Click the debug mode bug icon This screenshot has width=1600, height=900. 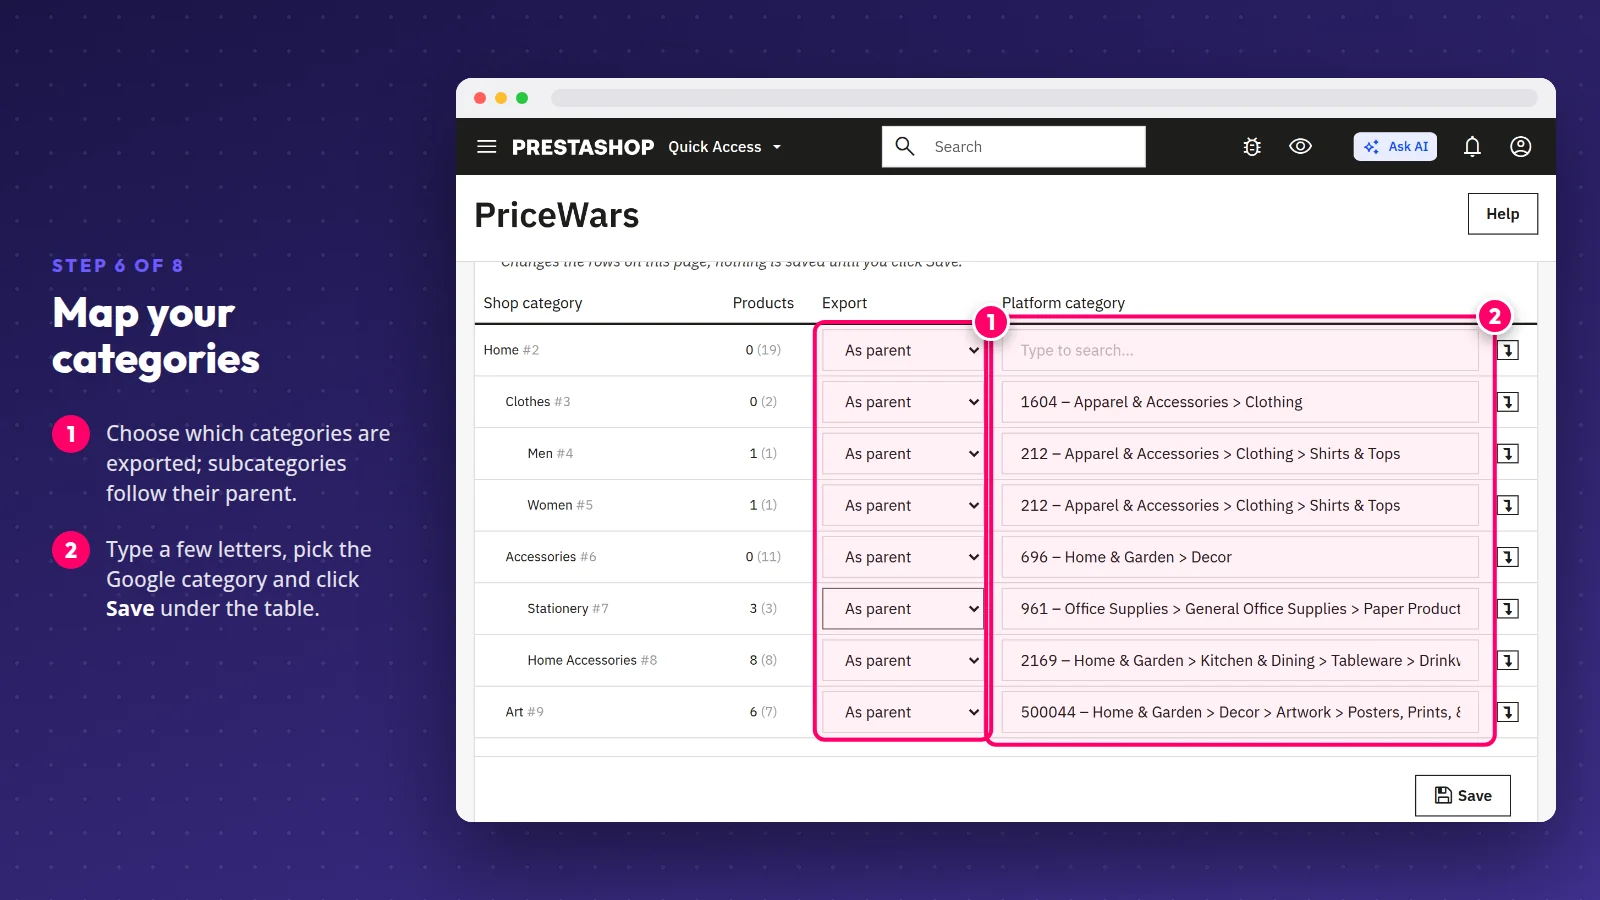coord(1252,147)
